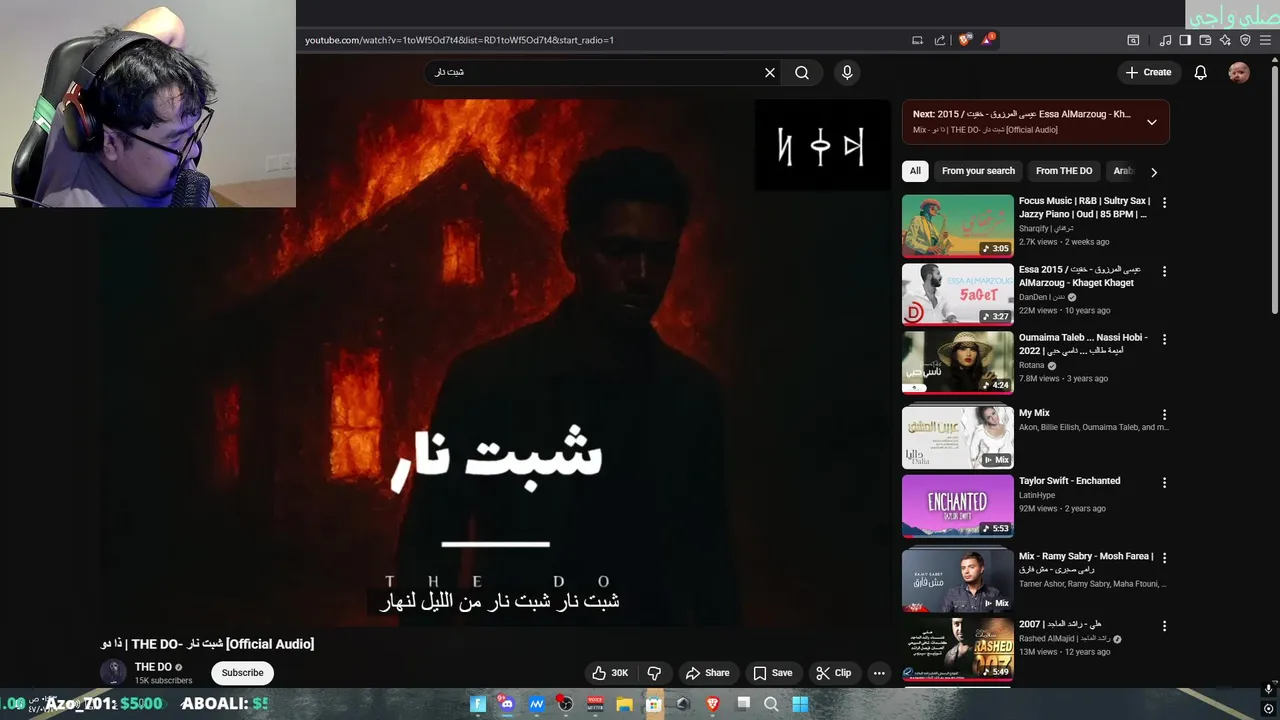Open Windows taskbar search magnifier
The image size is (1280, 720).
tap(772, 704)
